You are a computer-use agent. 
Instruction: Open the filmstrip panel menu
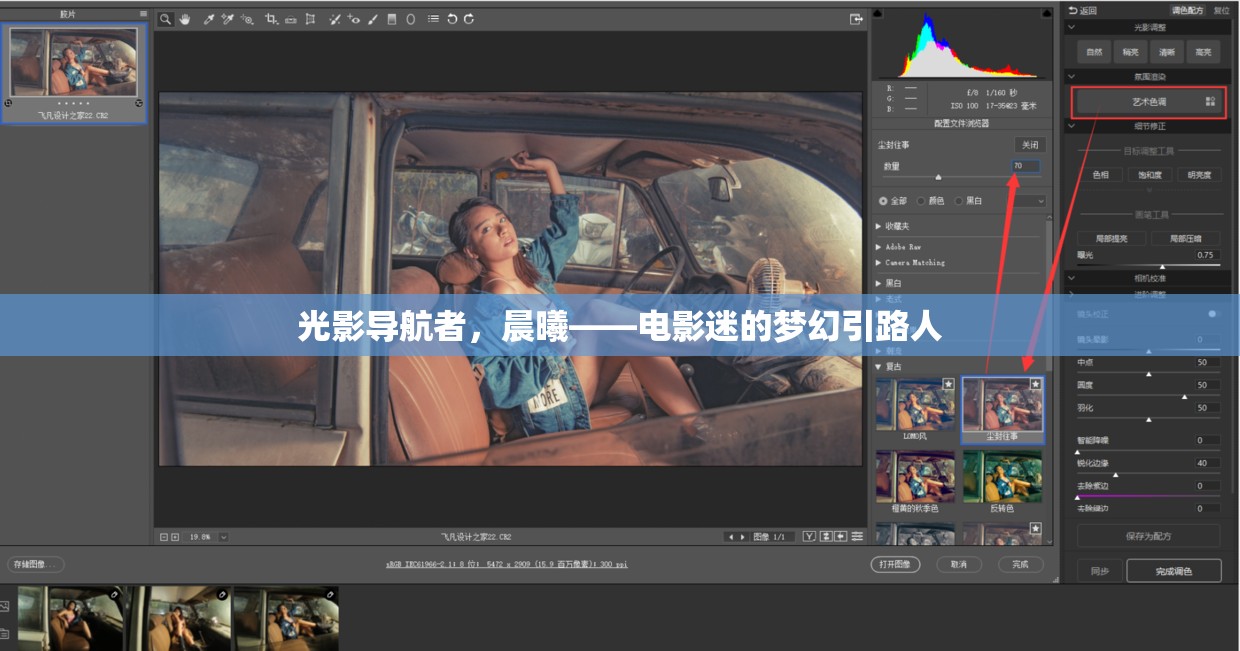pos(143,14)
